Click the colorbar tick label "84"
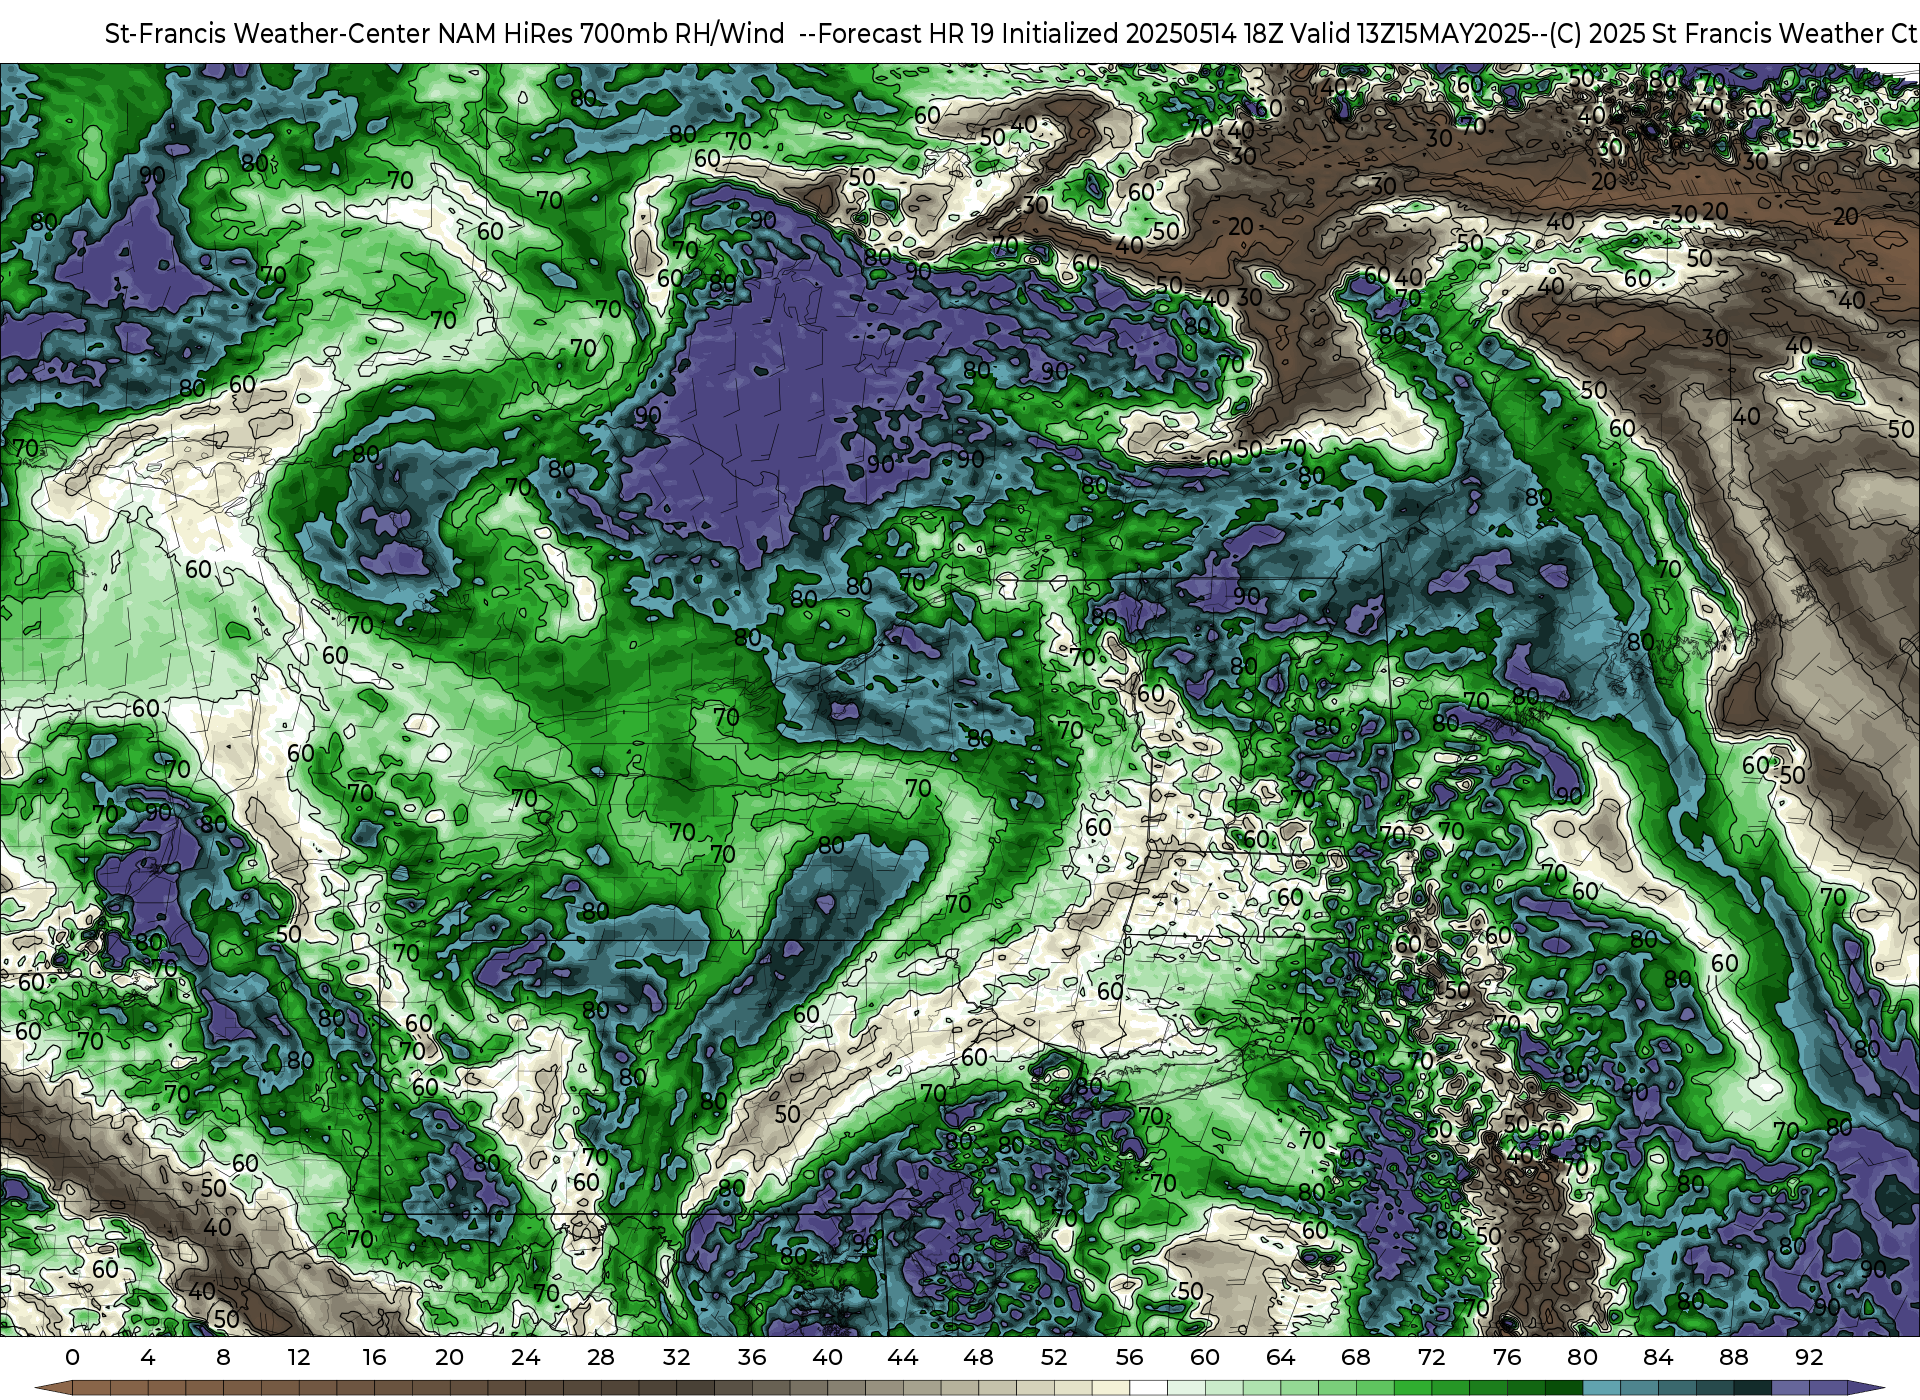 [x=1658, y=1357]
